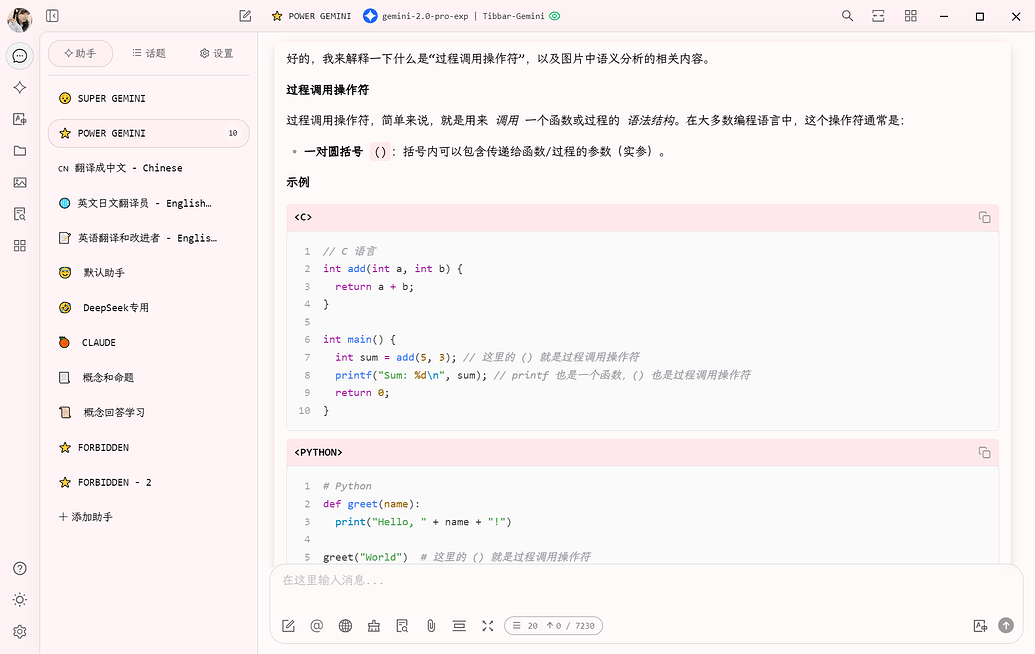Select 翻译成中文 - Chinese assistant
Viewport: 1035px width, 654px height.
[x=149, y=168]
